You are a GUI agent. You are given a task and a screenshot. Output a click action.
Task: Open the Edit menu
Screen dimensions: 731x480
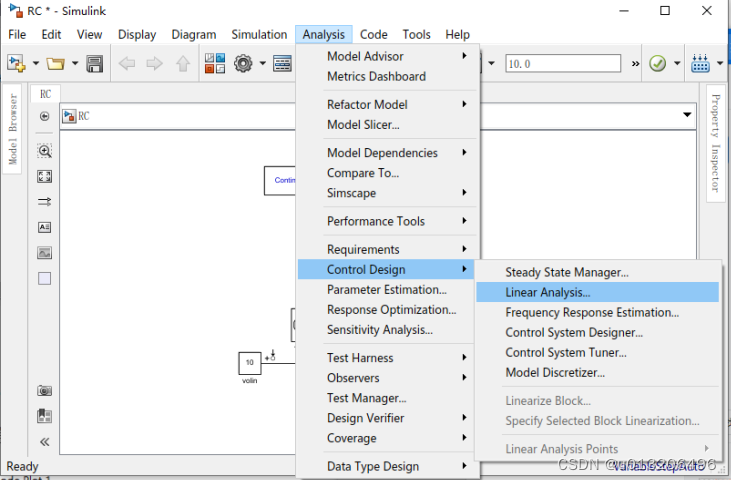(51, 34)
